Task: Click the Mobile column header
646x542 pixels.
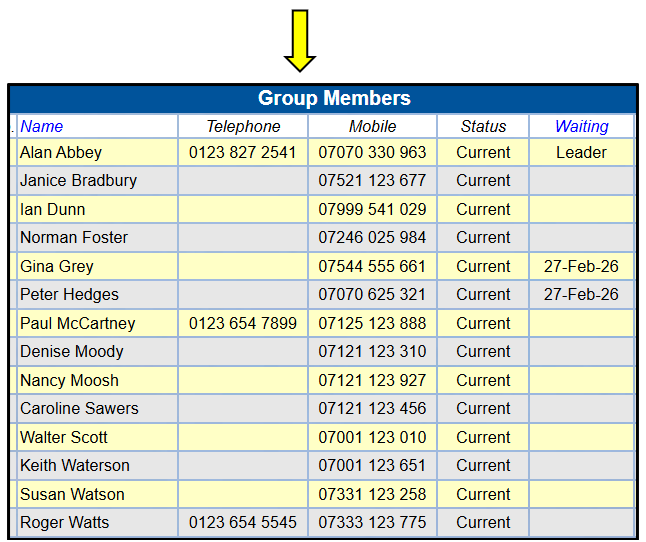Action: click(x=372, y=126)
